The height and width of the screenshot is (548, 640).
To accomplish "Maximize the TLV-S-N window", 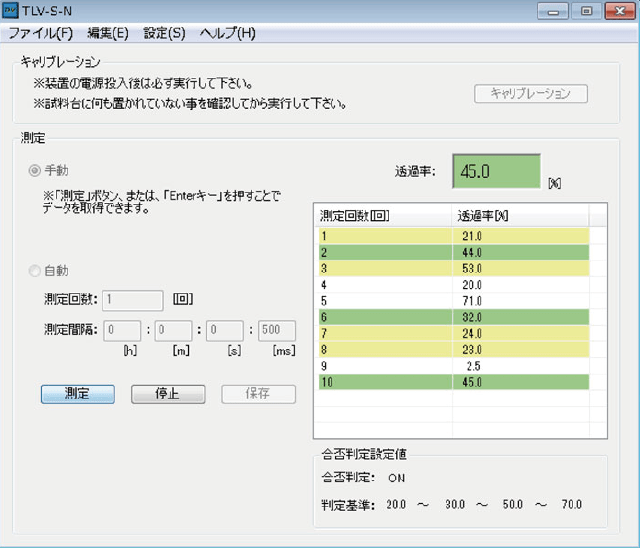I will click(586, 11).
